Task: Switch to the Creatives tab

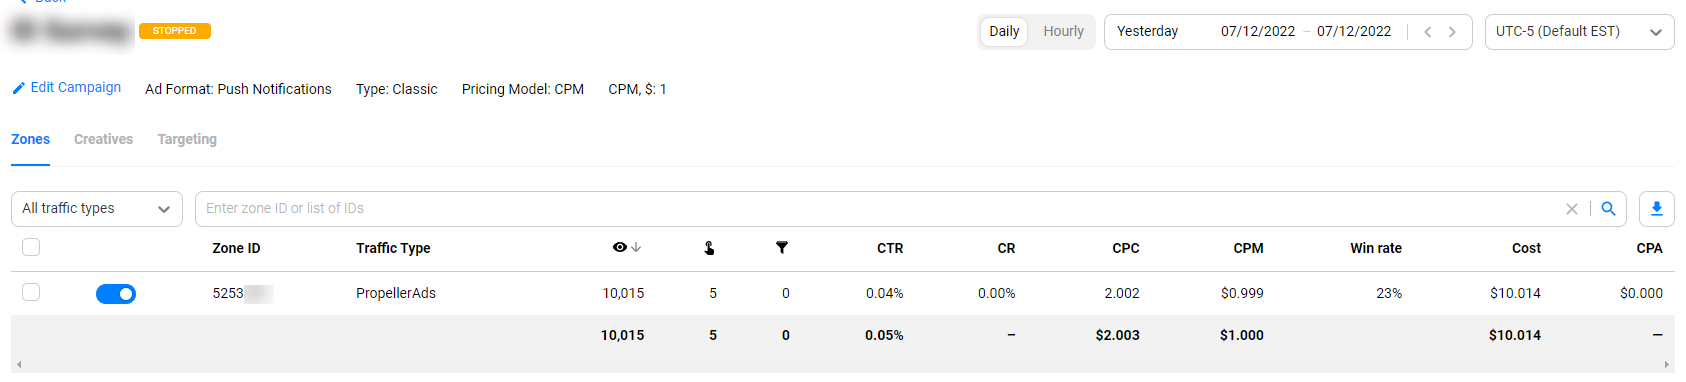Action: tap(103, 139)
